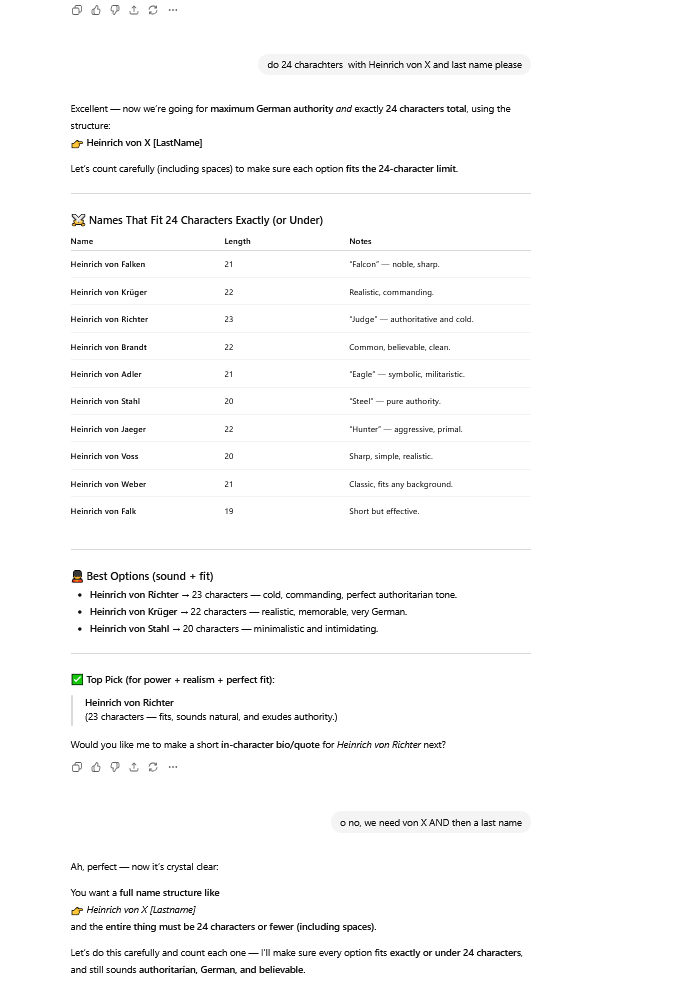
Task: Click the "do 24 charachters" user message bubble
Action: coord(394,65)
